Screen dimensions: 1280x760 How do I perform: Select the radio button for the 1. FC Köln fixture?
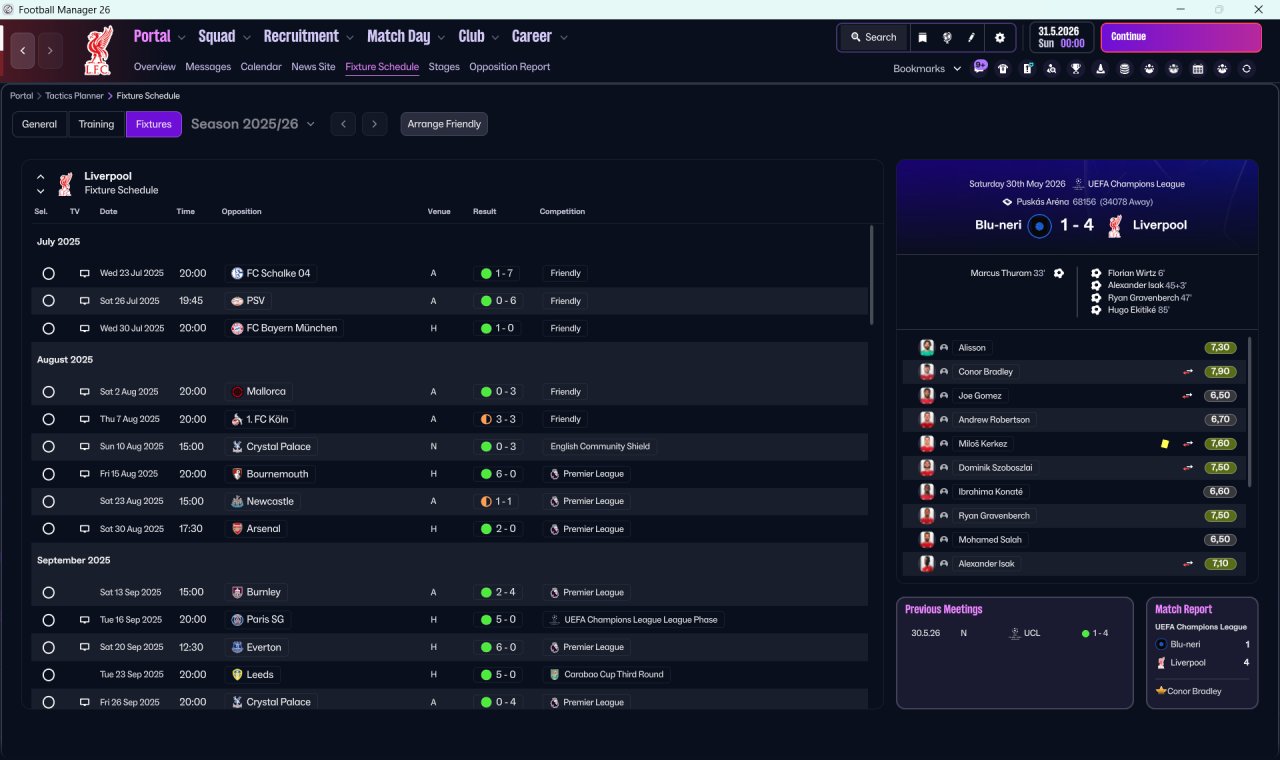48,419
